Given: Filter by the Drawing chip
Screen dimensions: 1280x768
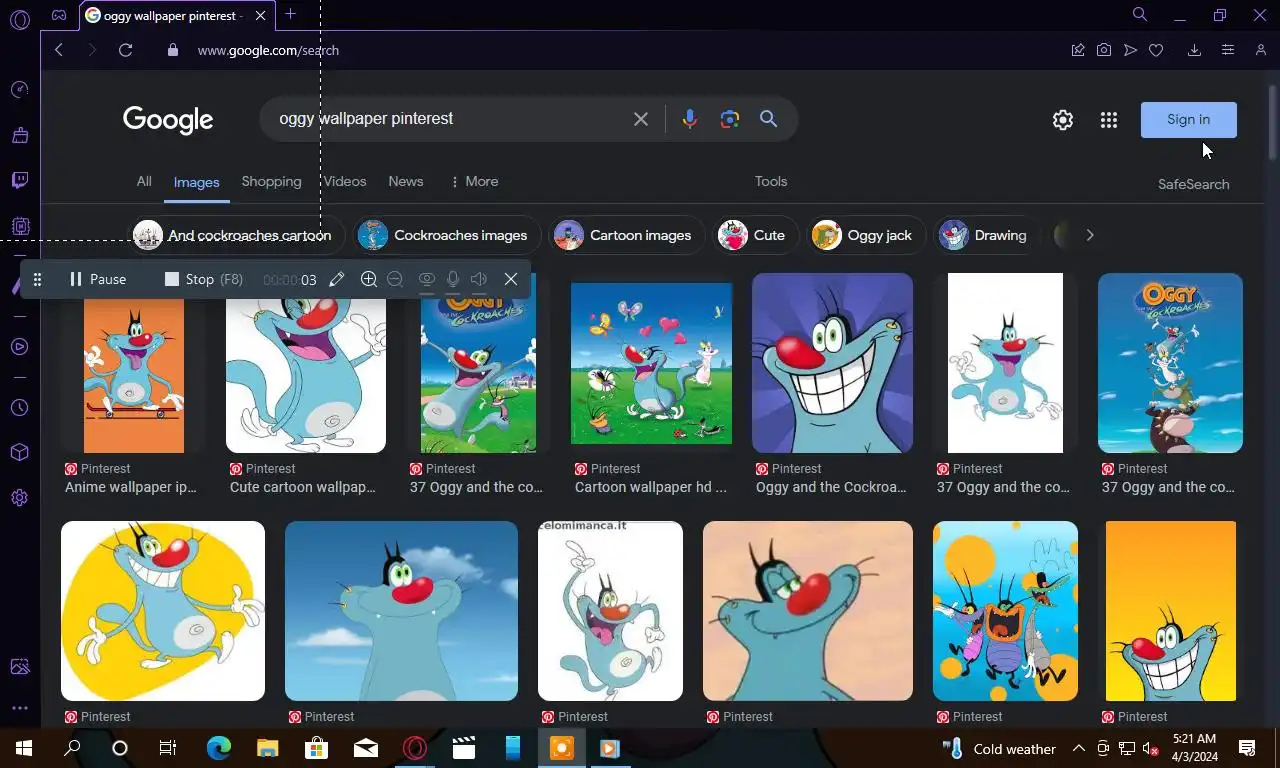Looking at the screenshot, I should point(985,235).
